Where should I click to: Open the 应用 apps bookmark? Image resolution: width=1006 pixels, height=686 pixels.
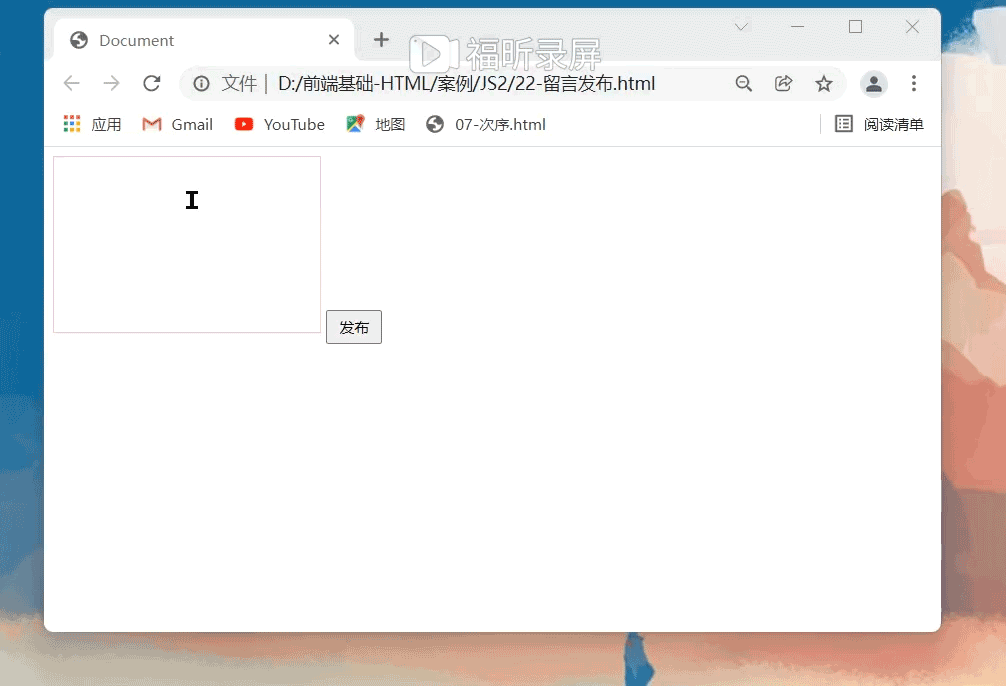[92, 124]
